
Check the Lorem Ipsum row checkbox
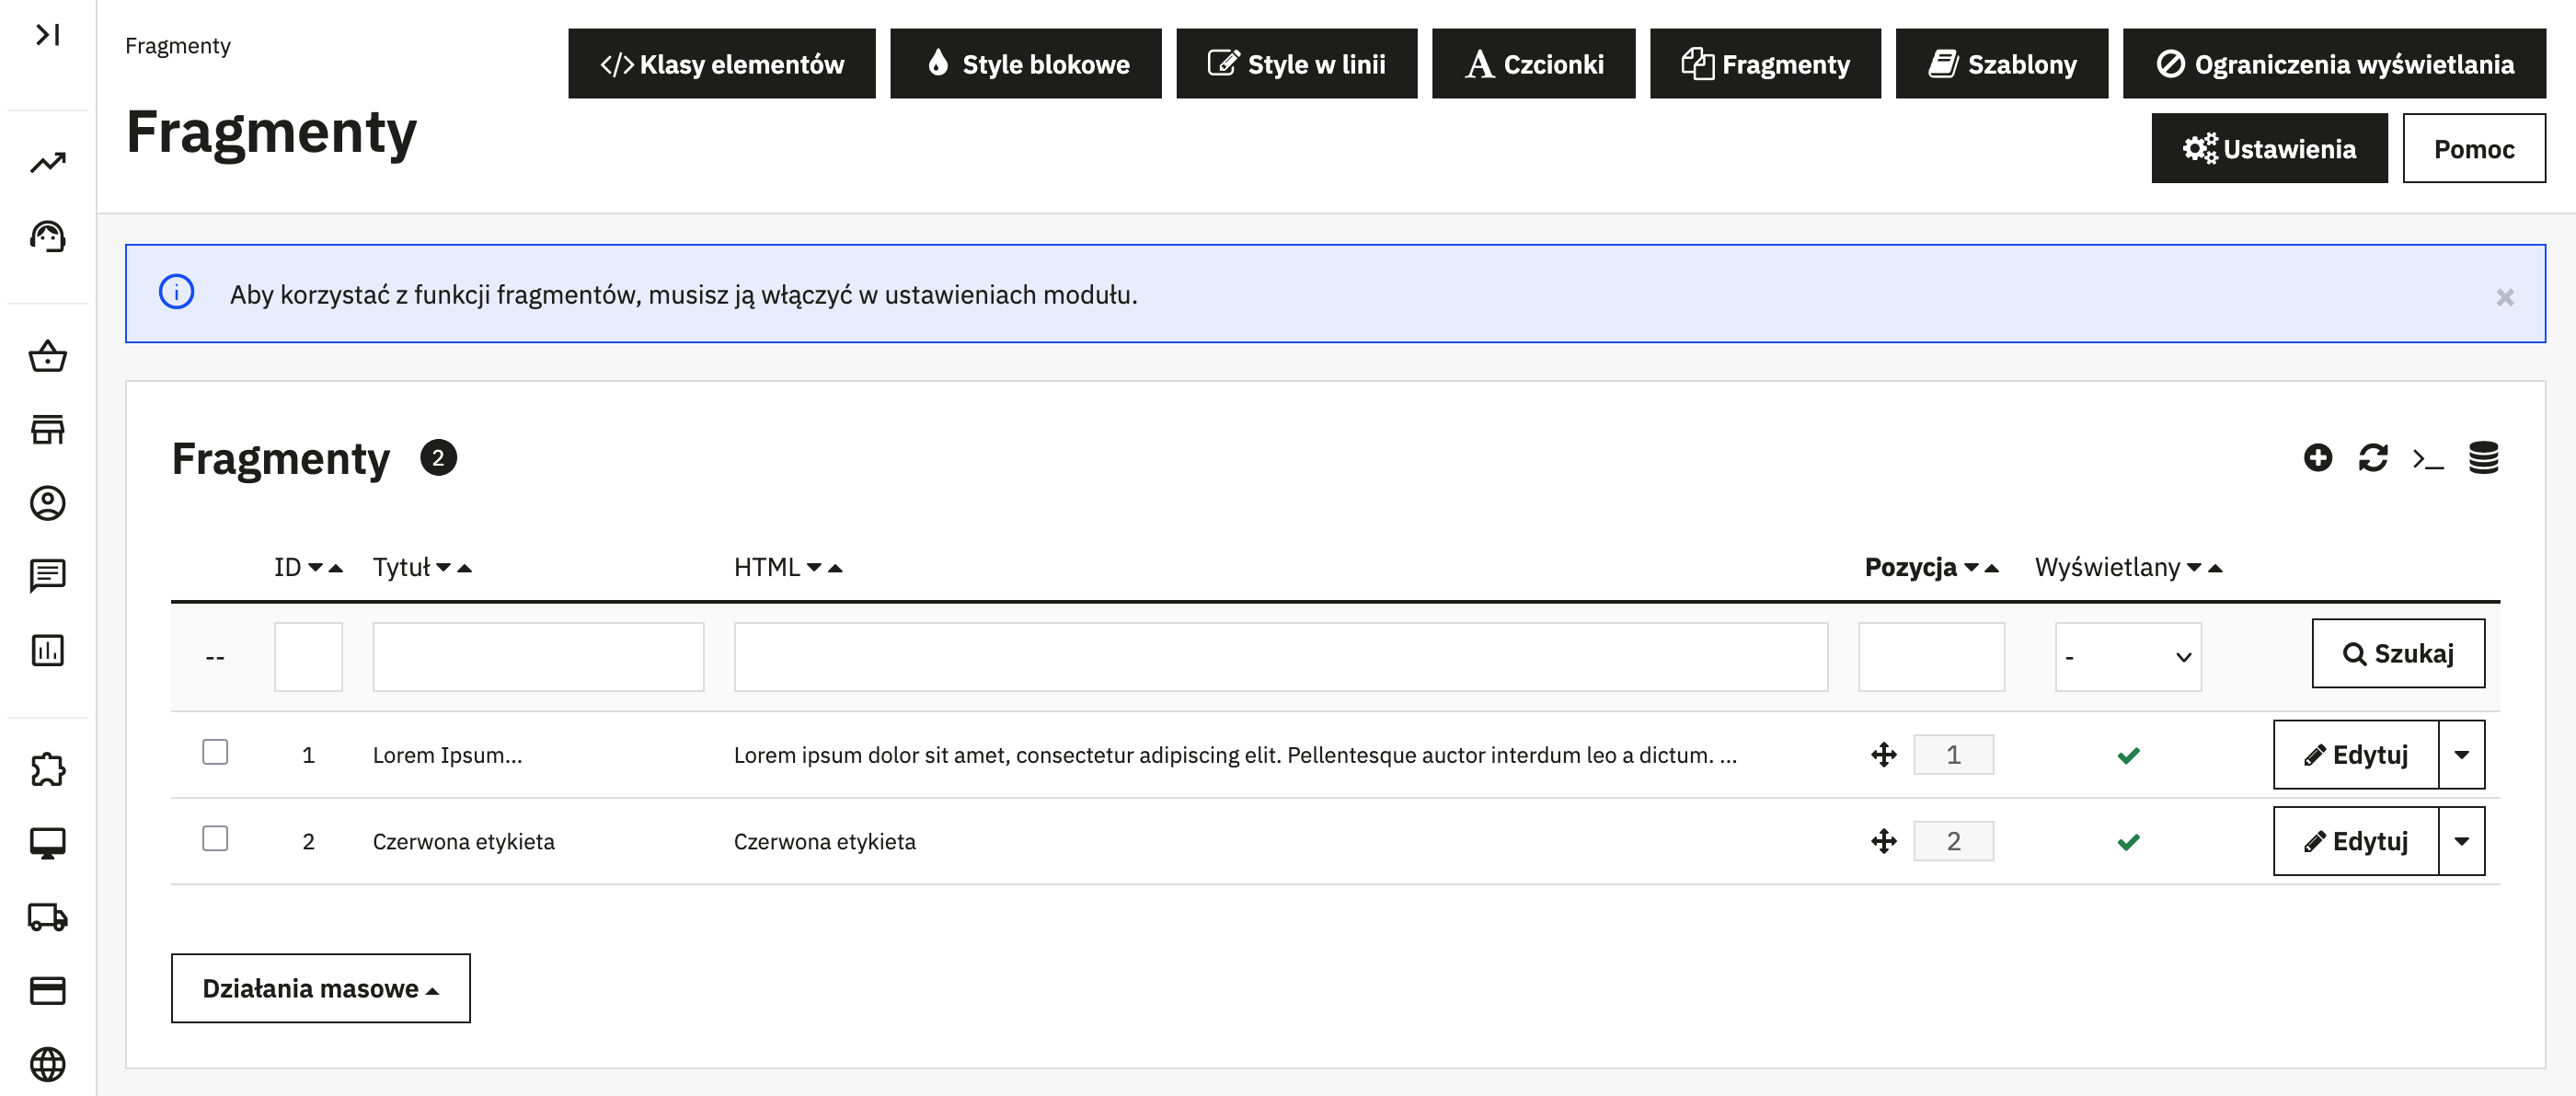[x=215, y=752]
